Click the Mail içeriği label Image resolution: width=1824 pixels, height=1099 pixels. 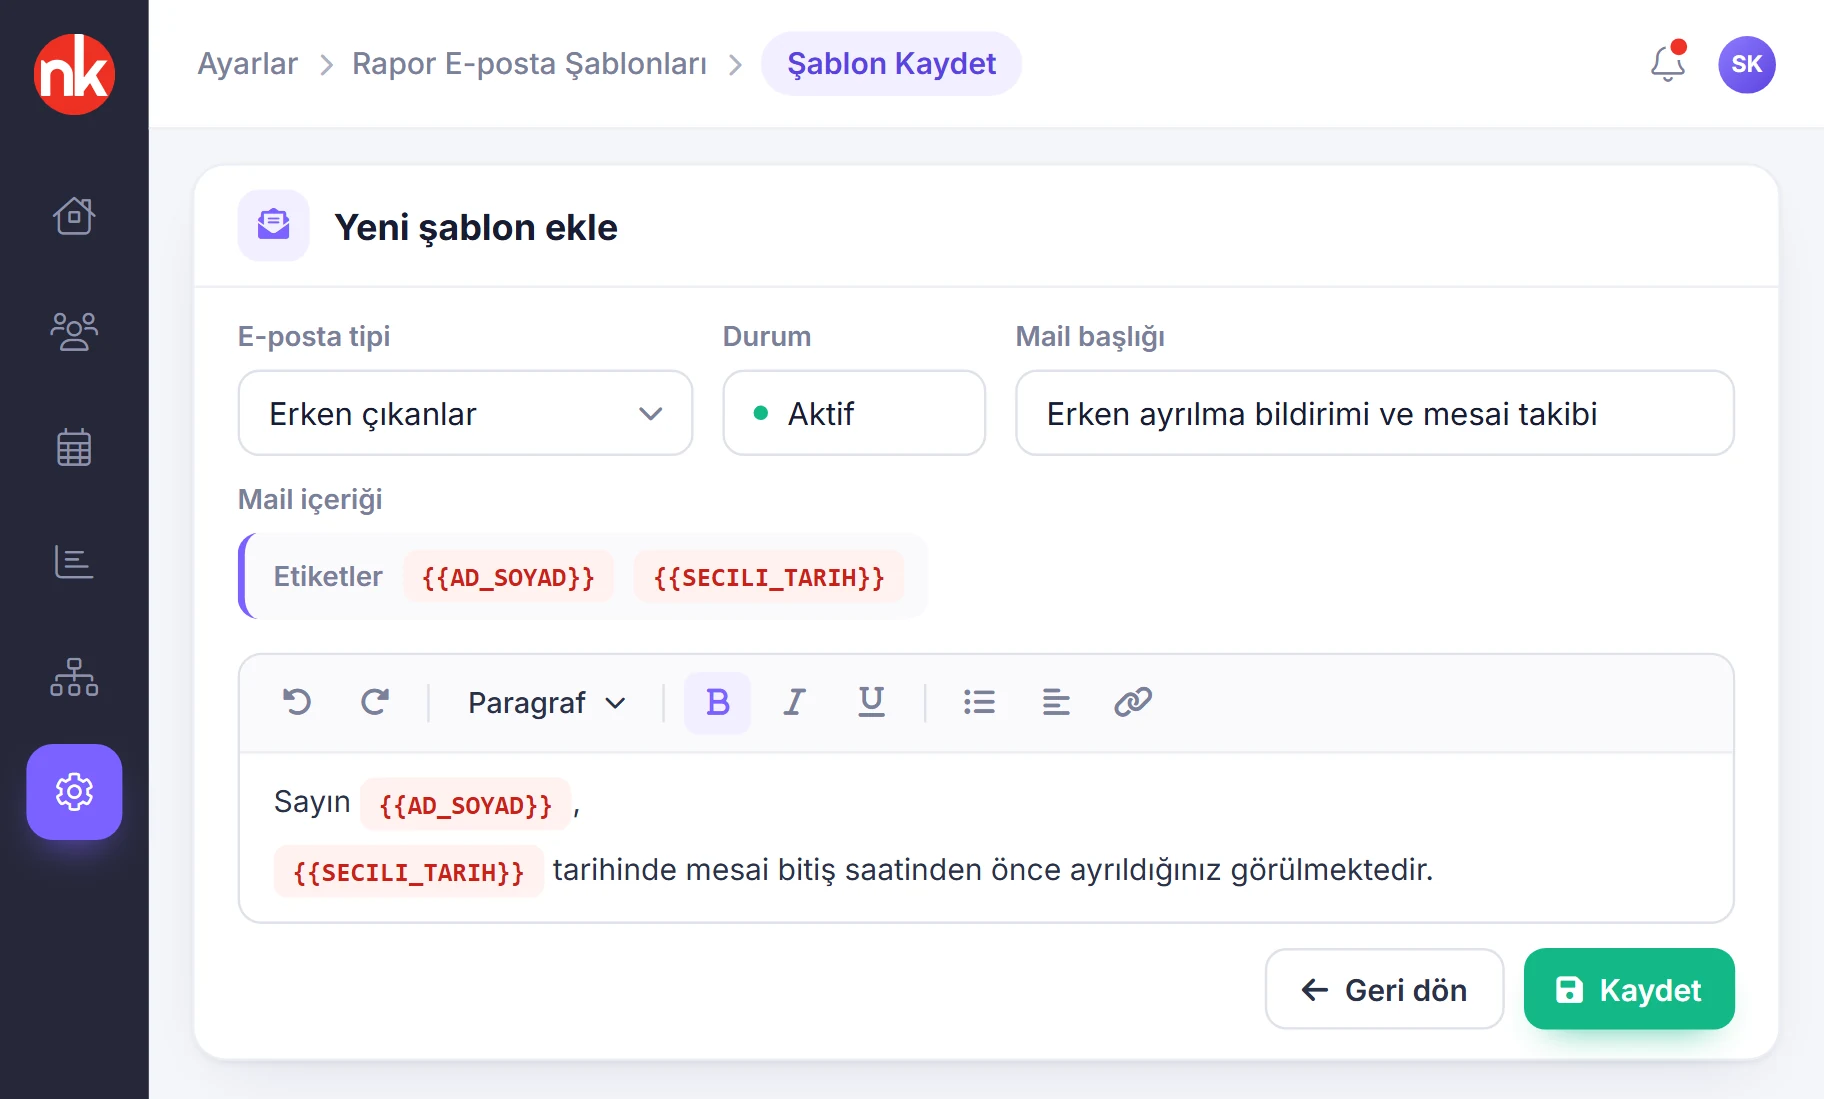310,500
